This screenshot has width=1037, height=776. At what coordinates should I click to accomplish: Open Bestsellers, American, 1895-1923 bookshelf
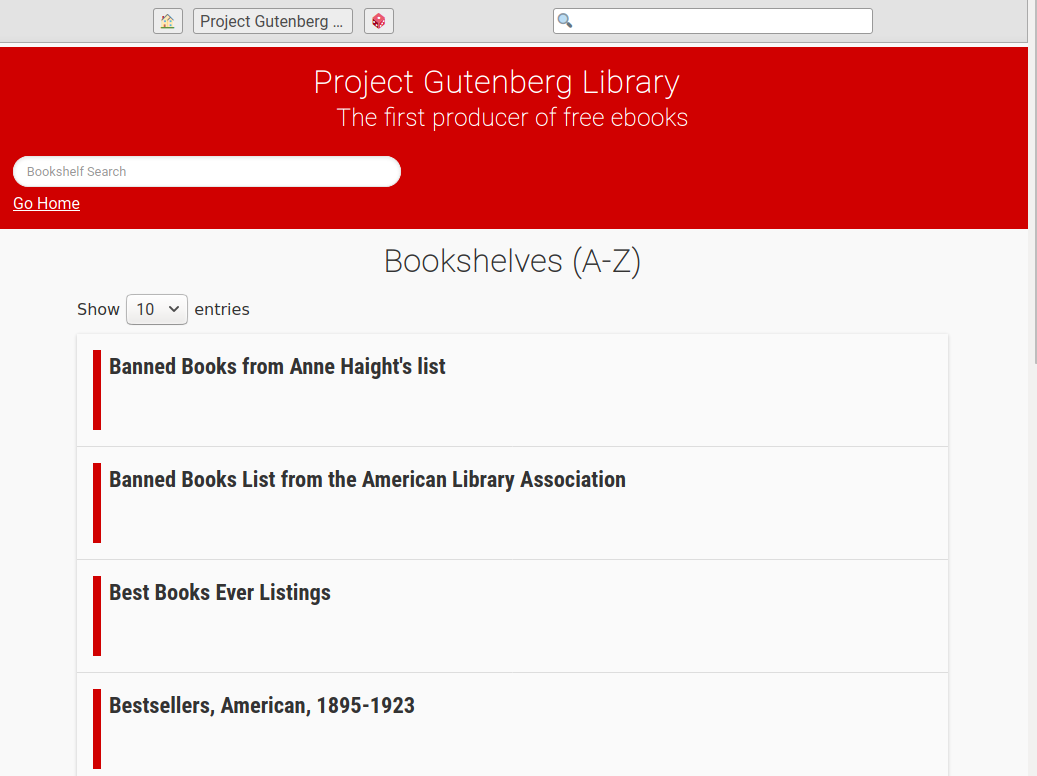tap(262, 706)
